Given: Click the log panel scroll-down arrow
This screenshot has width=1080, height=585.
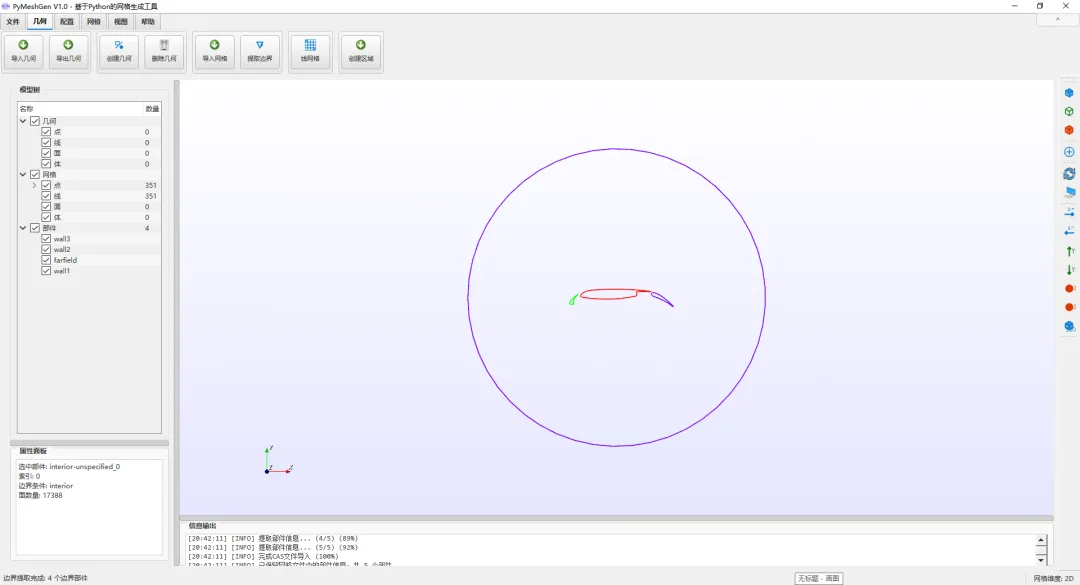Looking at the screenshot, I should pyautogui.click(x=1041, y=559).
